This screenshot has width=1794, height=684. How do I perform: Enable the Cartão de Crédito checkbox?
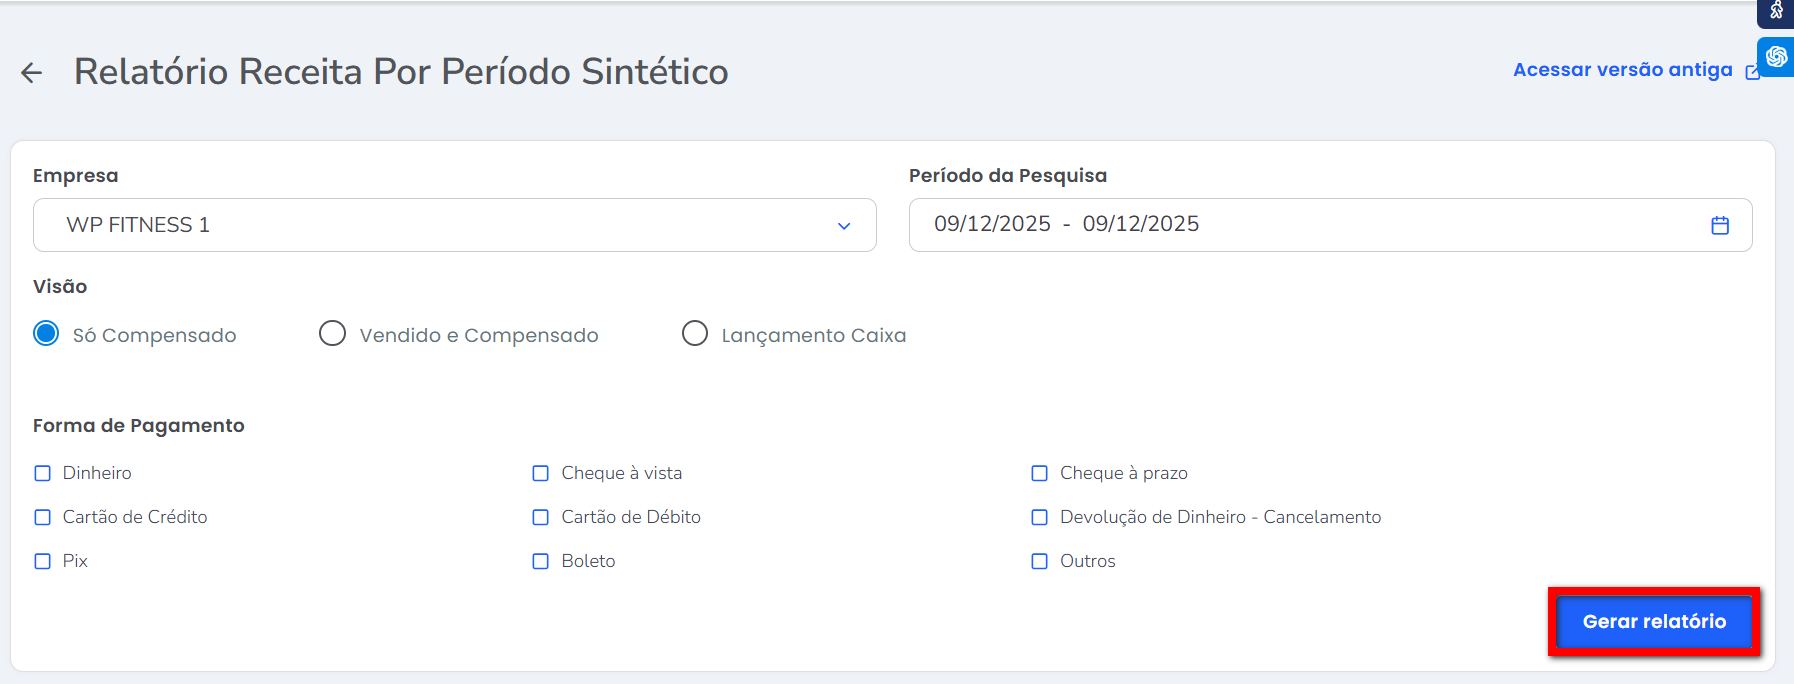tap(43, 517)
